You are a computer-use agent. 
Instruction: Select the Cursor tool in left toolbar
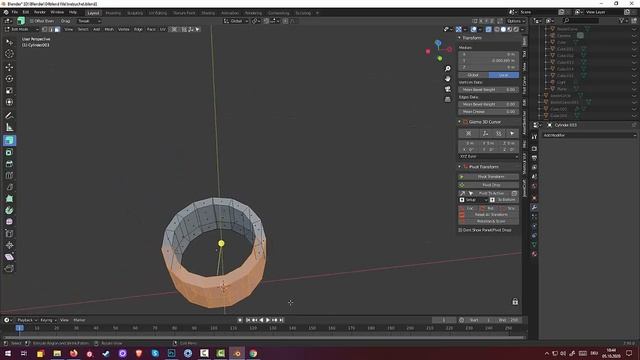(x=9, y=53)
